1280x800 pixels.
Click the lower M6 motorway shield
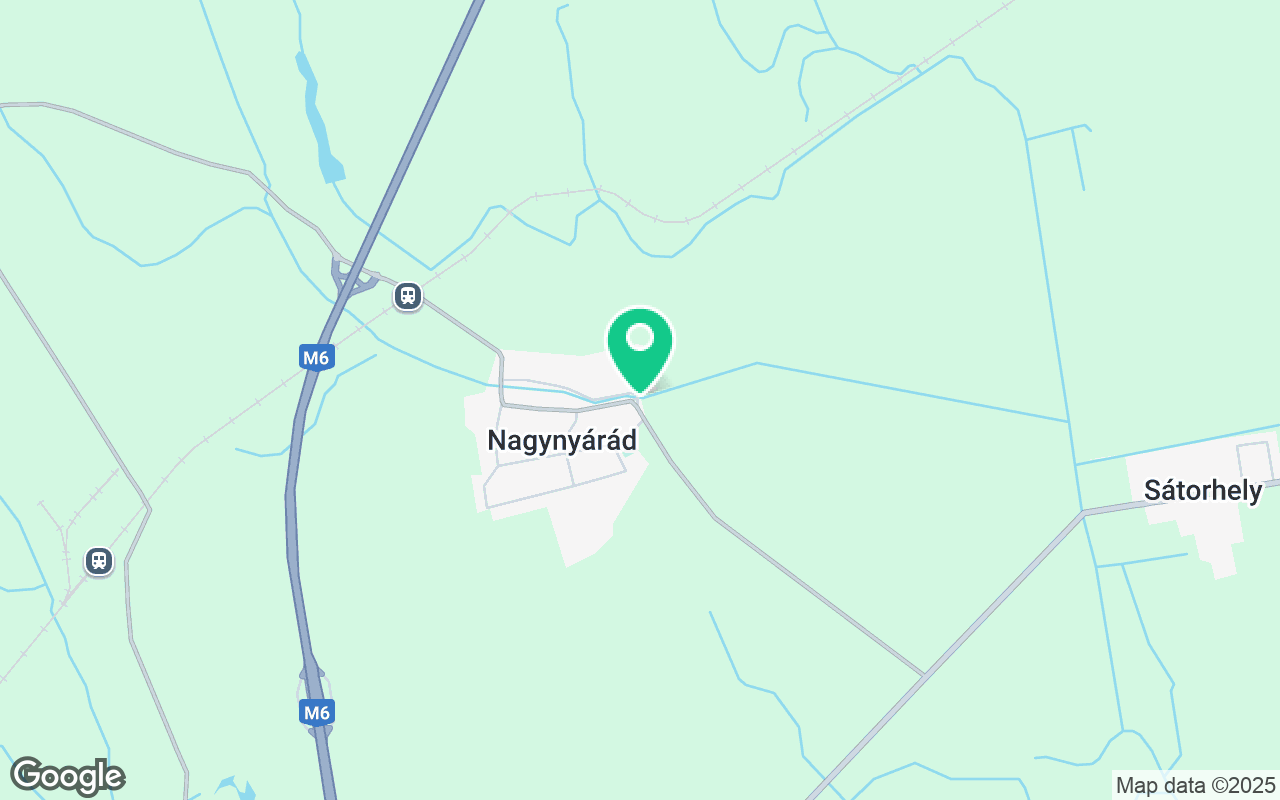pos(316,713)
